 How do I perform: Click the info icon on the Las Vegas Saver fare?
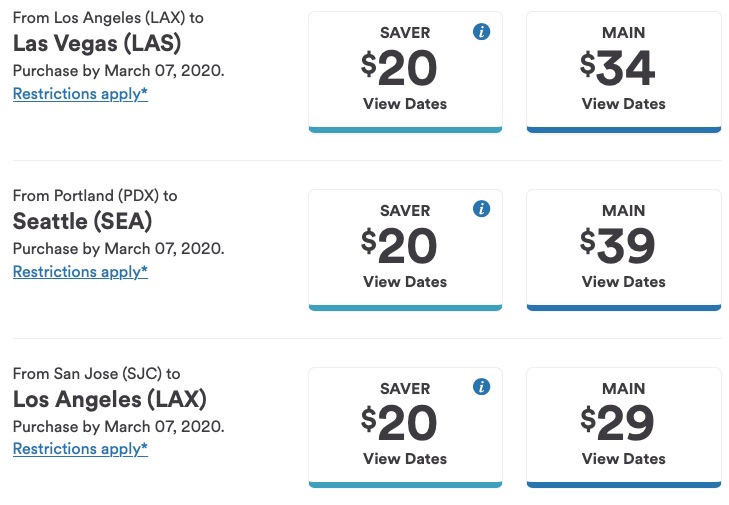481,32
